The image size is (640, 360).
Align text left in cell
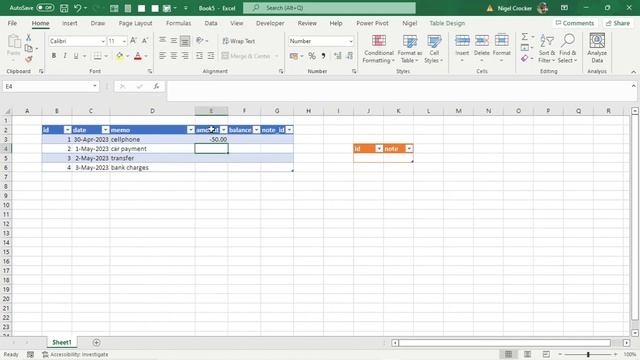click(x=162, y=56)
